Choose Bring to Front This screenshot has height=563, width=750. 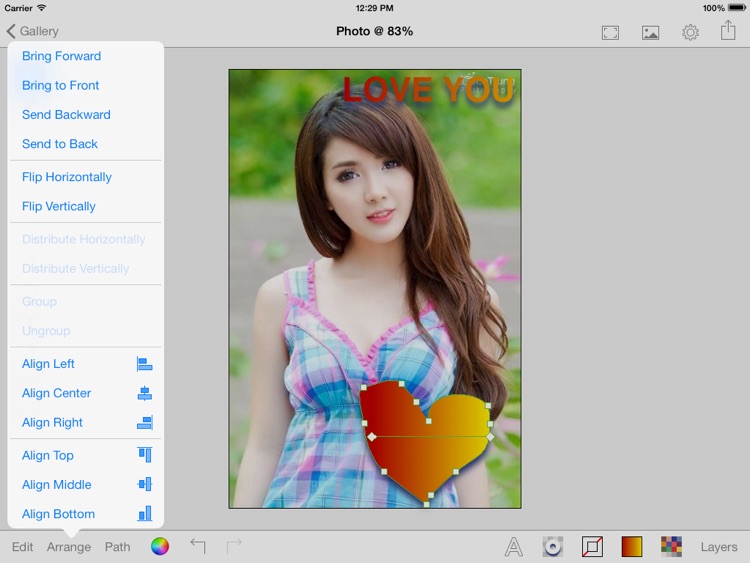tap(61, 85)
